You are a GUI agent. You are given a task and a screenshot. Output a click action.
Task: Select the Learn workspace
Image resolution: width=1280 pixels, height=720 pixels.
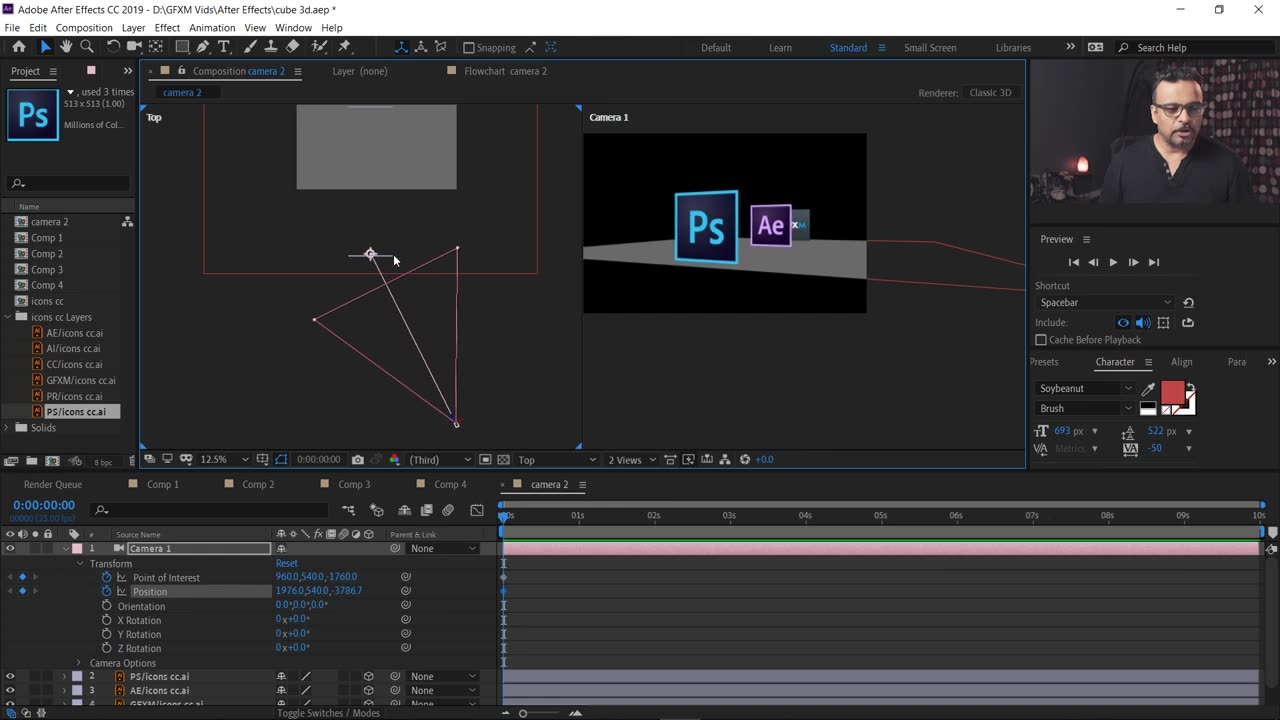(x=780, y=48)
